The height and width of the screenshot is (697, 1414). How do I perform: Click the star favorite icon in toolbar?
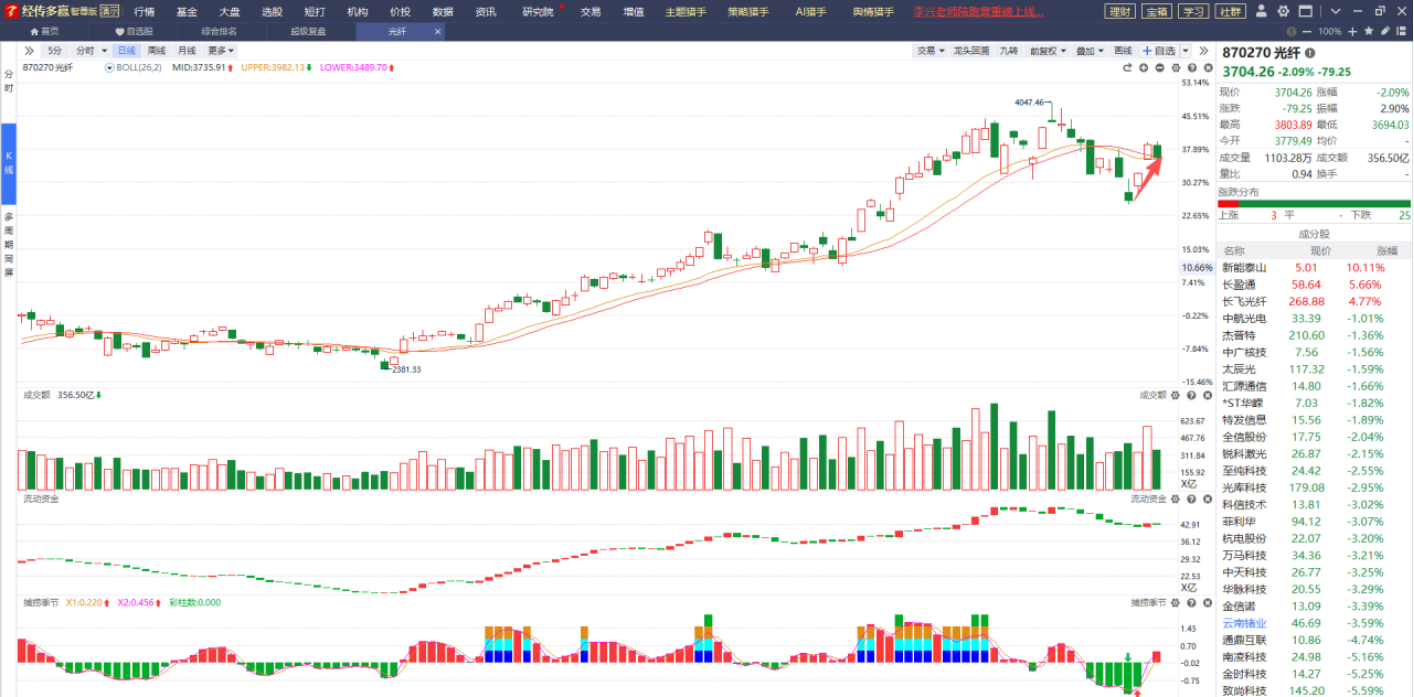pos(1368,32)
